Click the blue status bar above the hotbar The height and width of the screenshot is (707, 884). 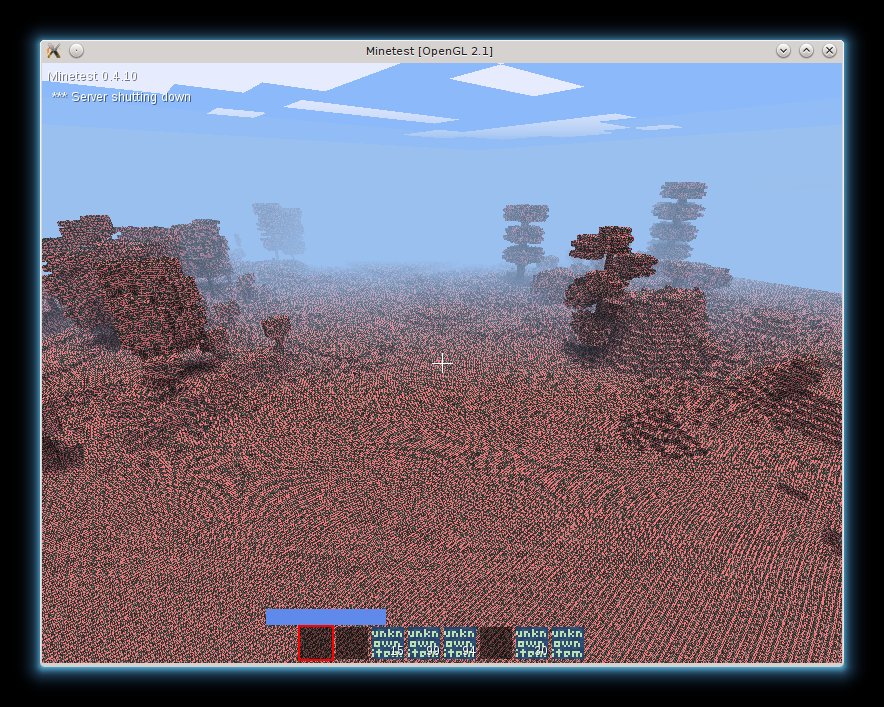pyautogui.click(x=326, y=617)
